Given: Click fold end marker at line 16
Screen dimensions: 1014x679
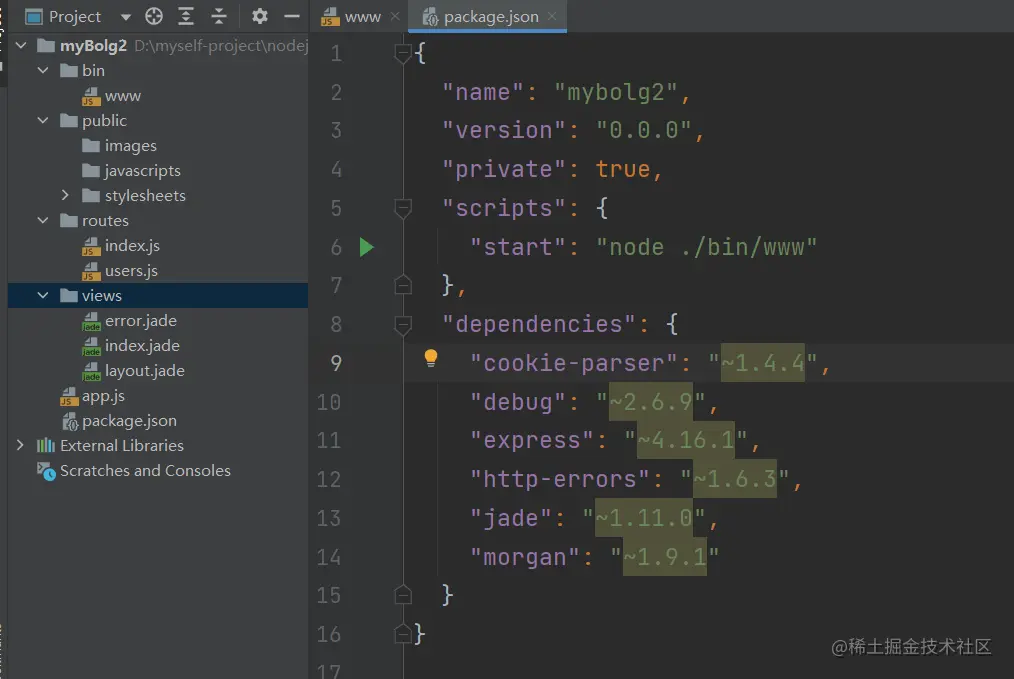Looking at the screenshot, I should click(x=403, y=633).
